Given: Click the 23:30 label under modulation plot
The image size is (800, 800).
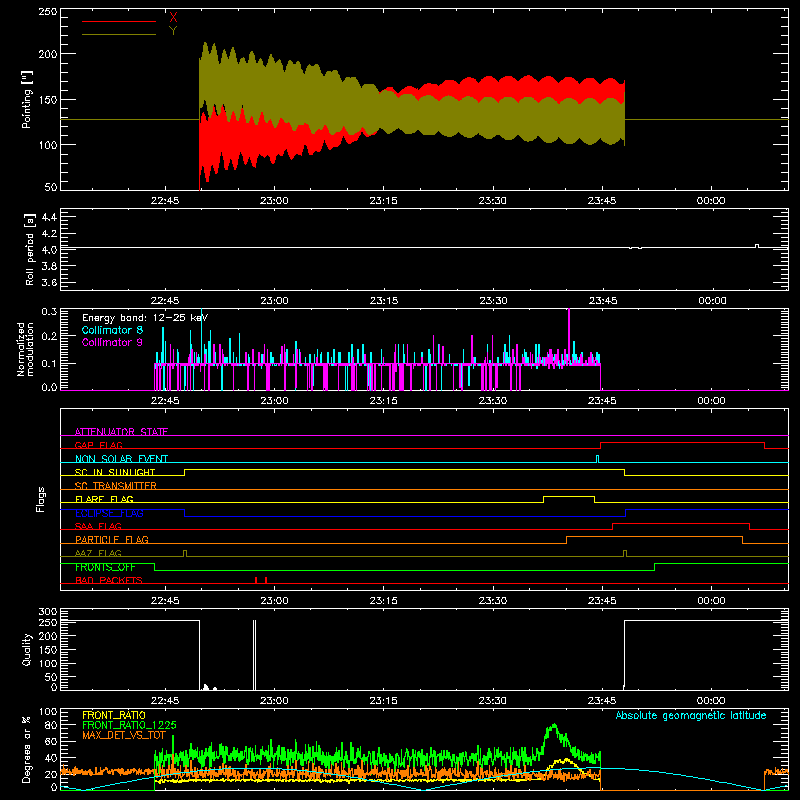Looking at the screenshot, I should coord(493,401).
